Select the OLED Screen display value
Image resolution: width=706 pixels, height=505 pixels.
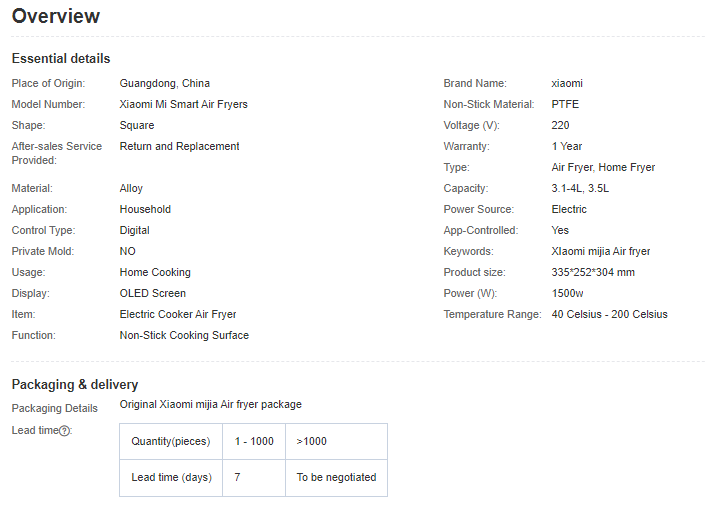click(153, 293)
